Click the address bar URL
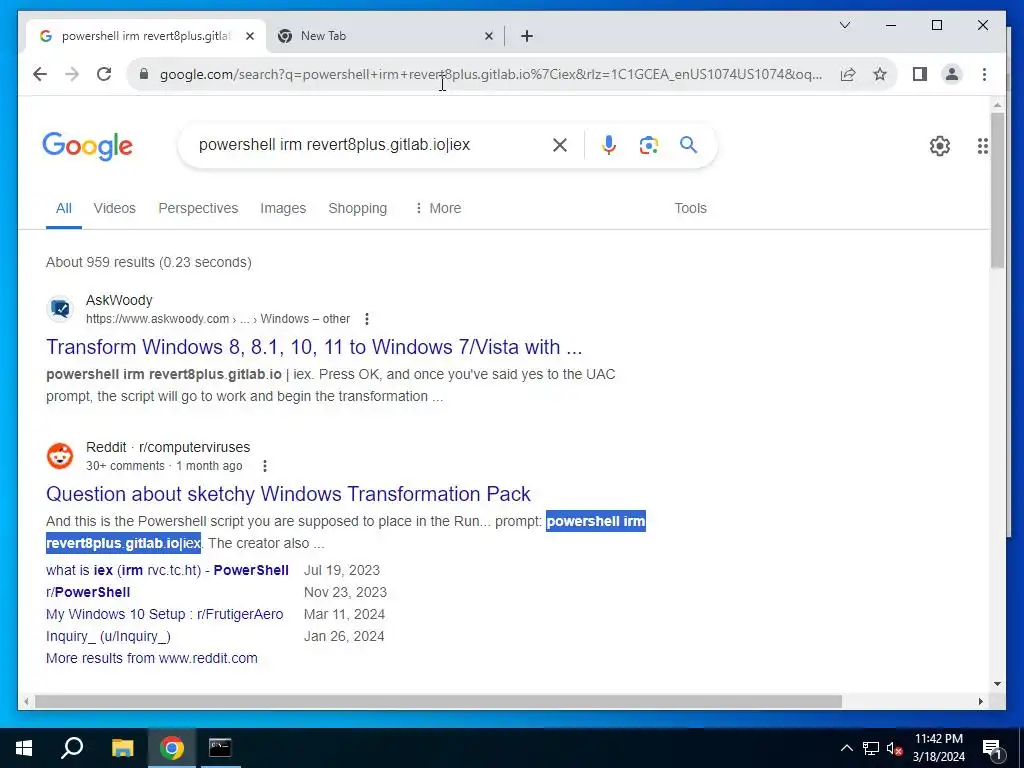 (491, 74)
